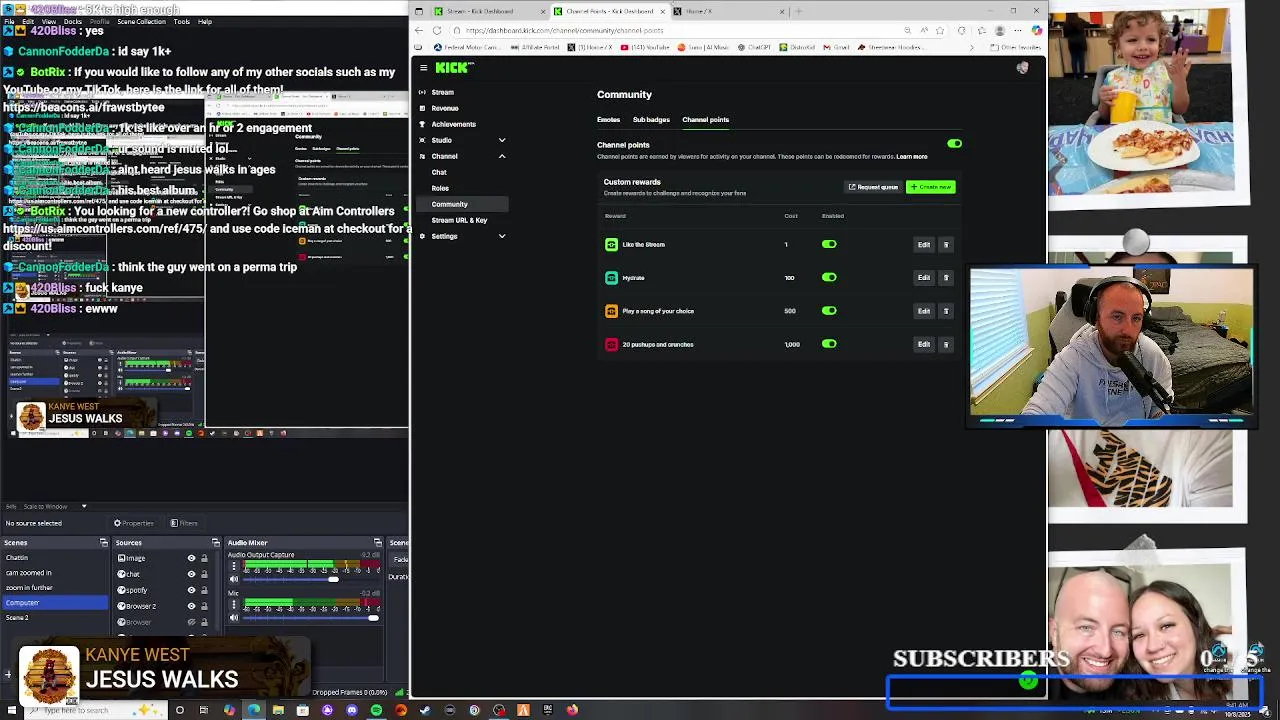Open the browser settings and more menu
Screen dimensions: 1280x720
(1017, 30)
